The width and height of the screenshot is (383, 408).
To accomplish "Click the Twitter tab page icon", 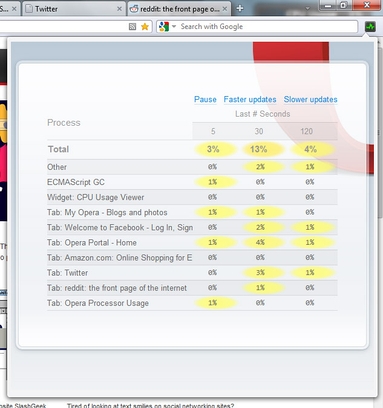I will tap(29, 9).
